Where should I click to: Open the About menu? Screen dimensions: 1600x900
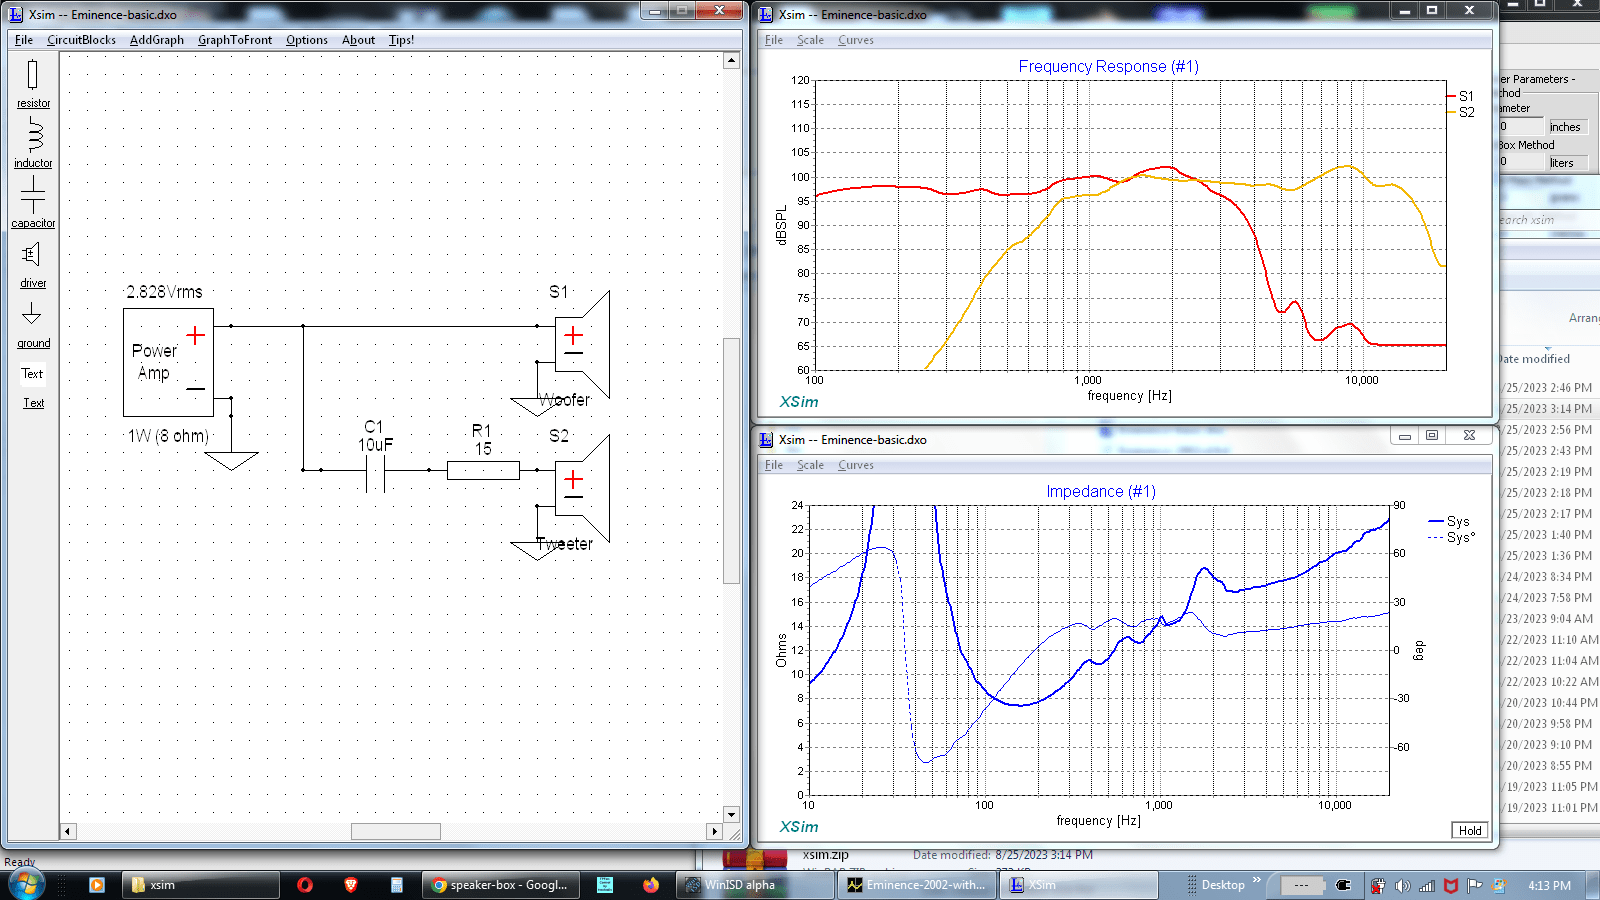point(358,40)
